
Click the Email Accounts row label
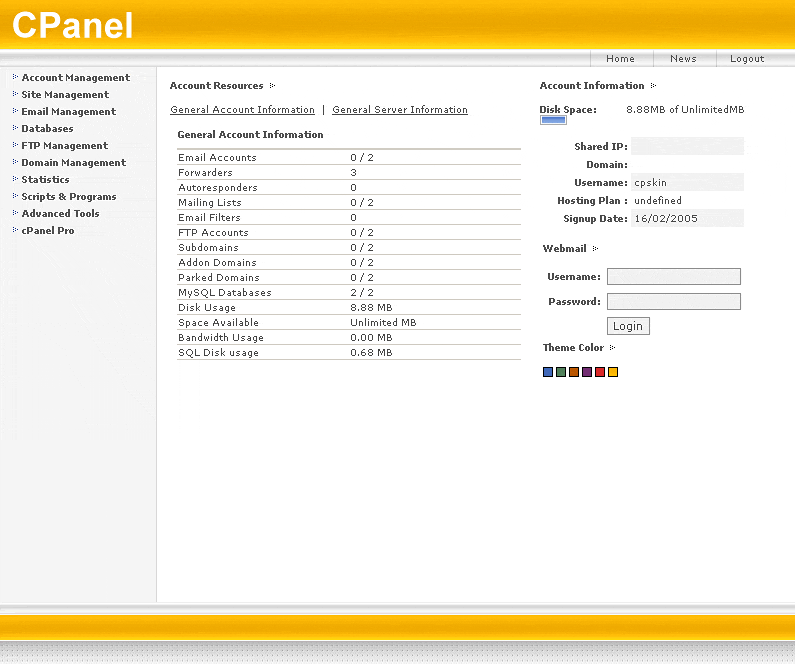[x=218, y=158]
